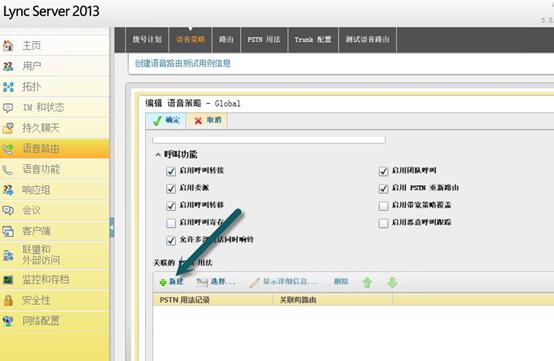Viewport: 554px width, 361px height.
Task: Click the users icon beside 用户
Action: coord(8,66)
